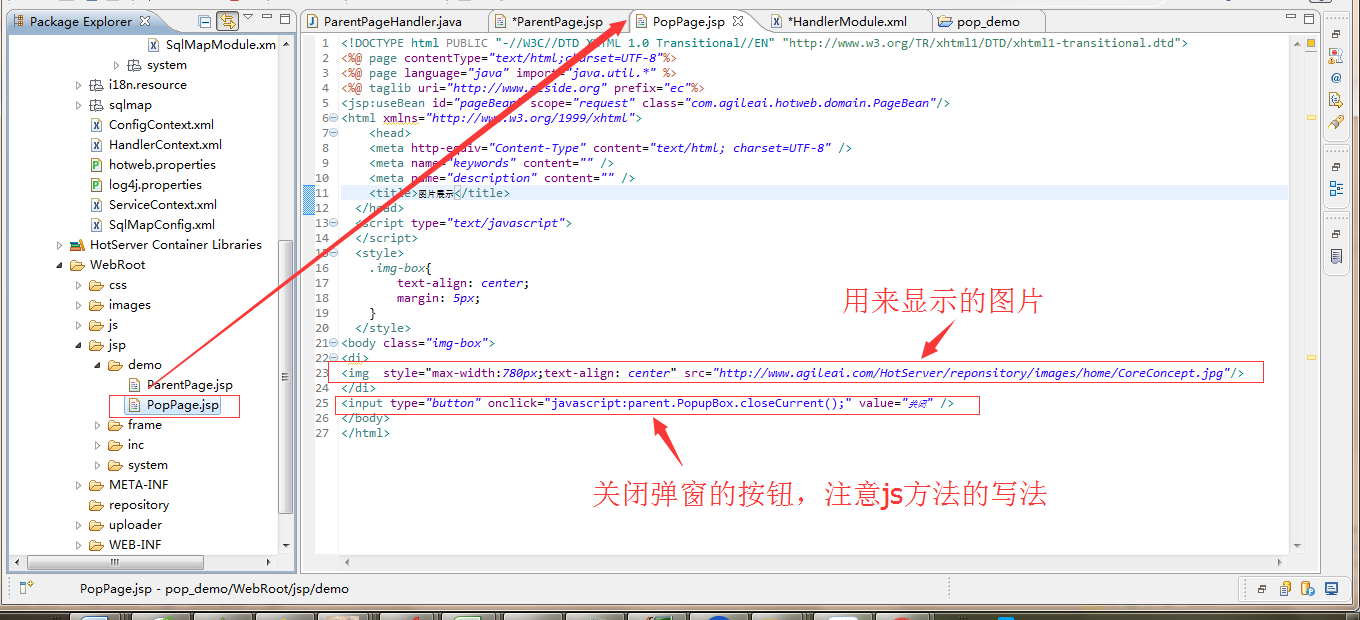Open the pop_demo editor tab

point(986,21)
